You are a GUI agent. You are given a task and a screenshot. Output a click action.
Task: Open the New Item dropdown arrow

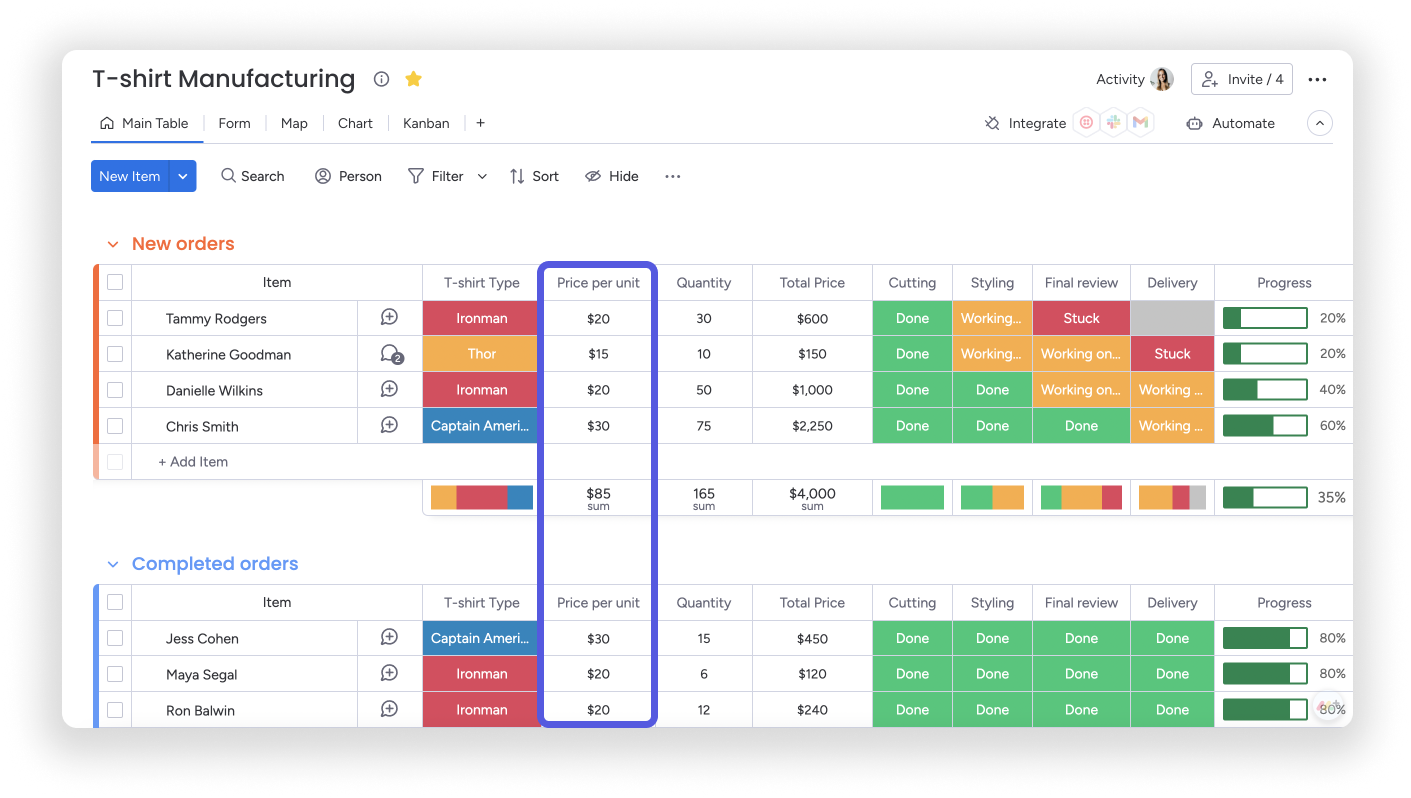[183, 176]
